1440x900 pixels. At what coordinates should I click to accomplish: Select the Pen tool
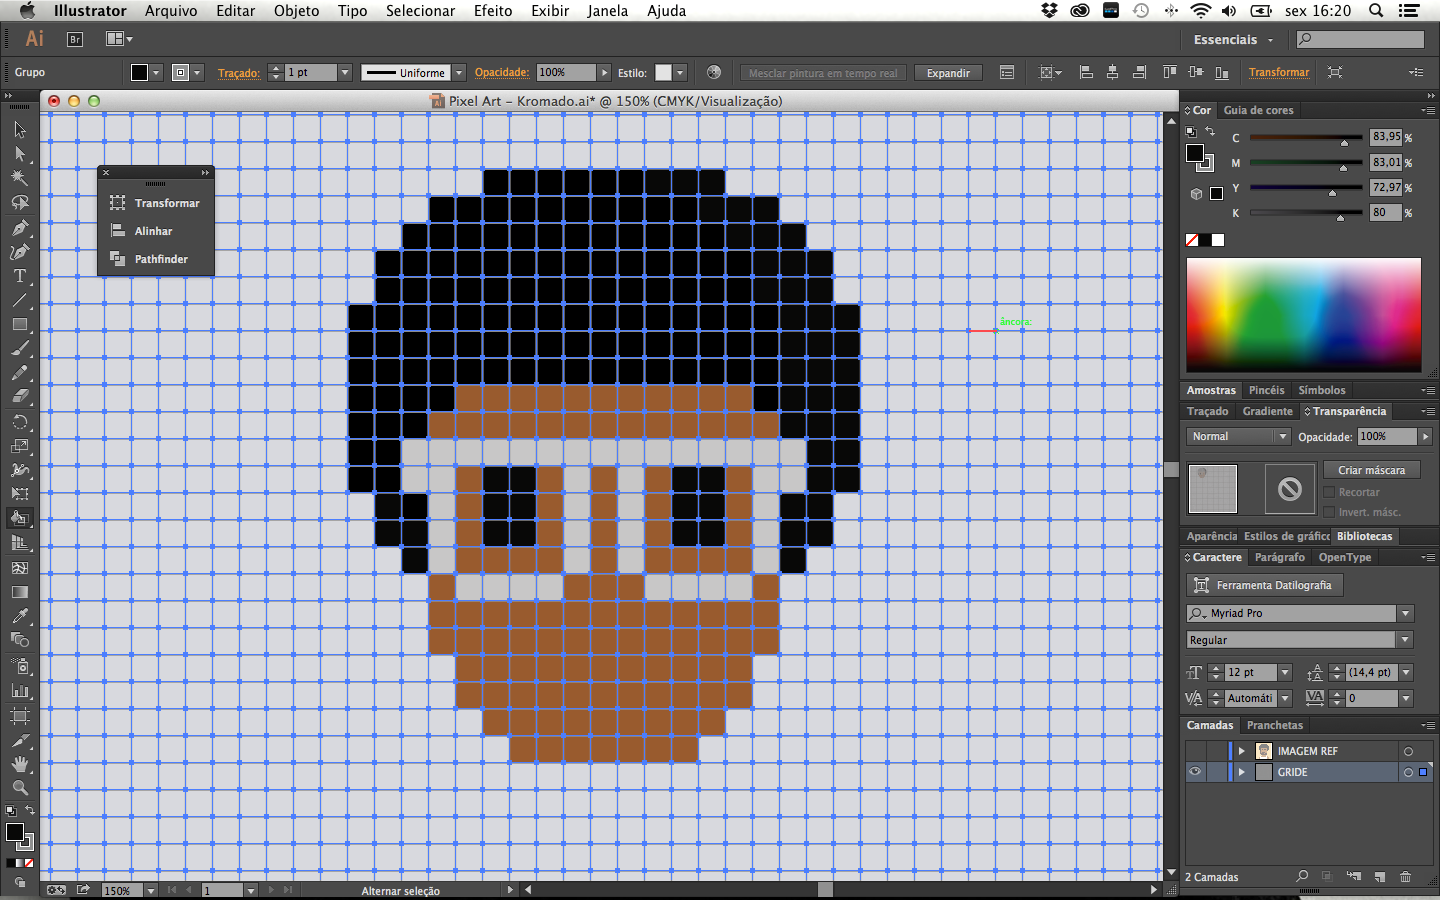[20, 228]
